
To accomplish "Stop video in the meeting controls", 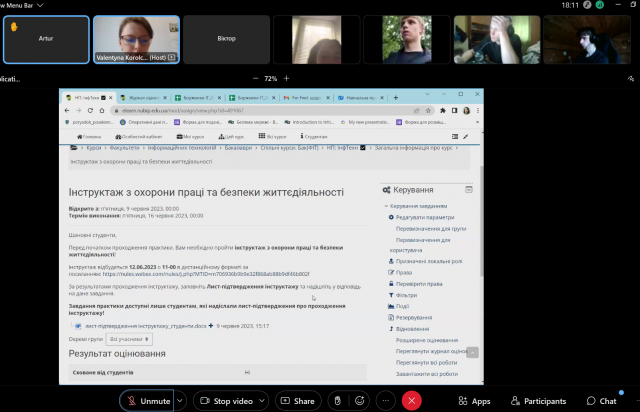I will click(227, 401).
